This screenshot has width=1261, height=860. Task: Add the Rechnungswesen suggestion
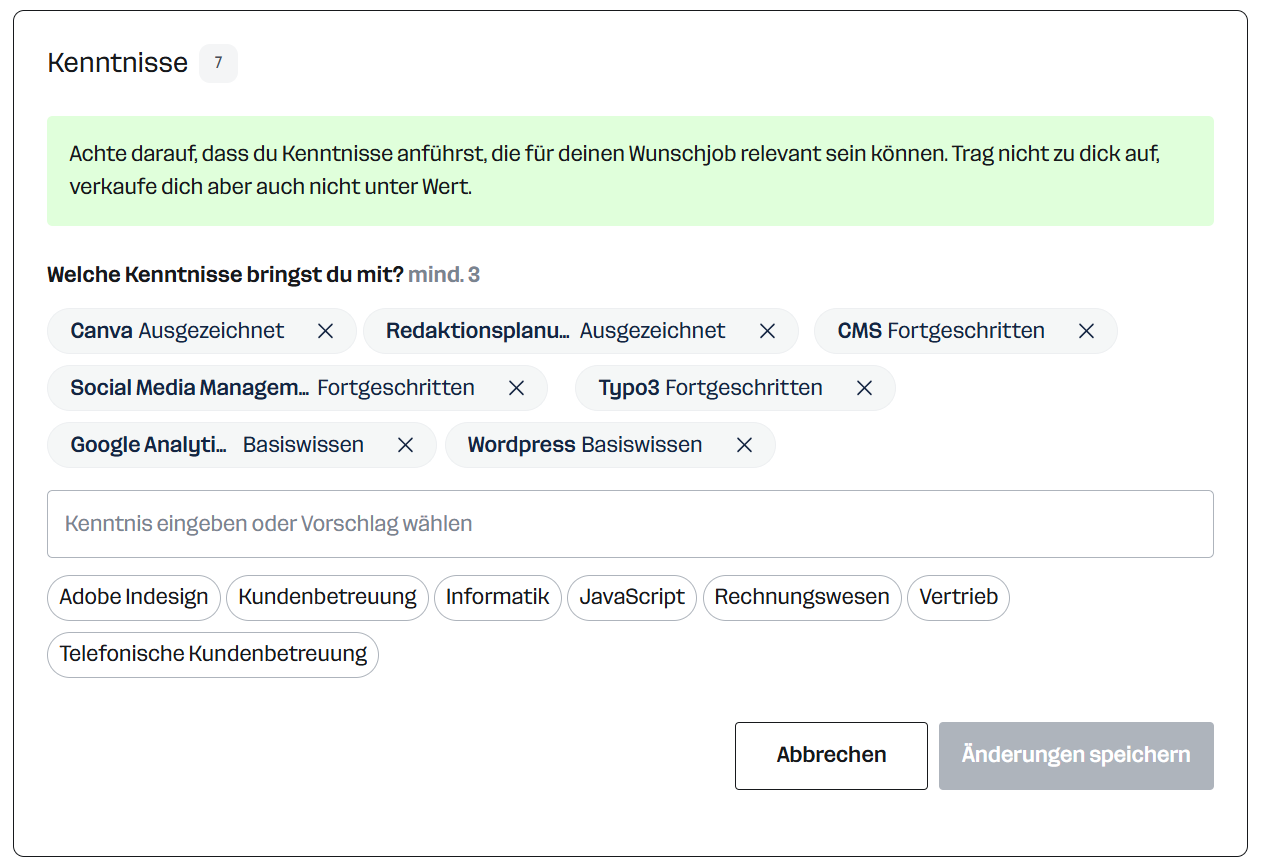click(x=802, y=598)
